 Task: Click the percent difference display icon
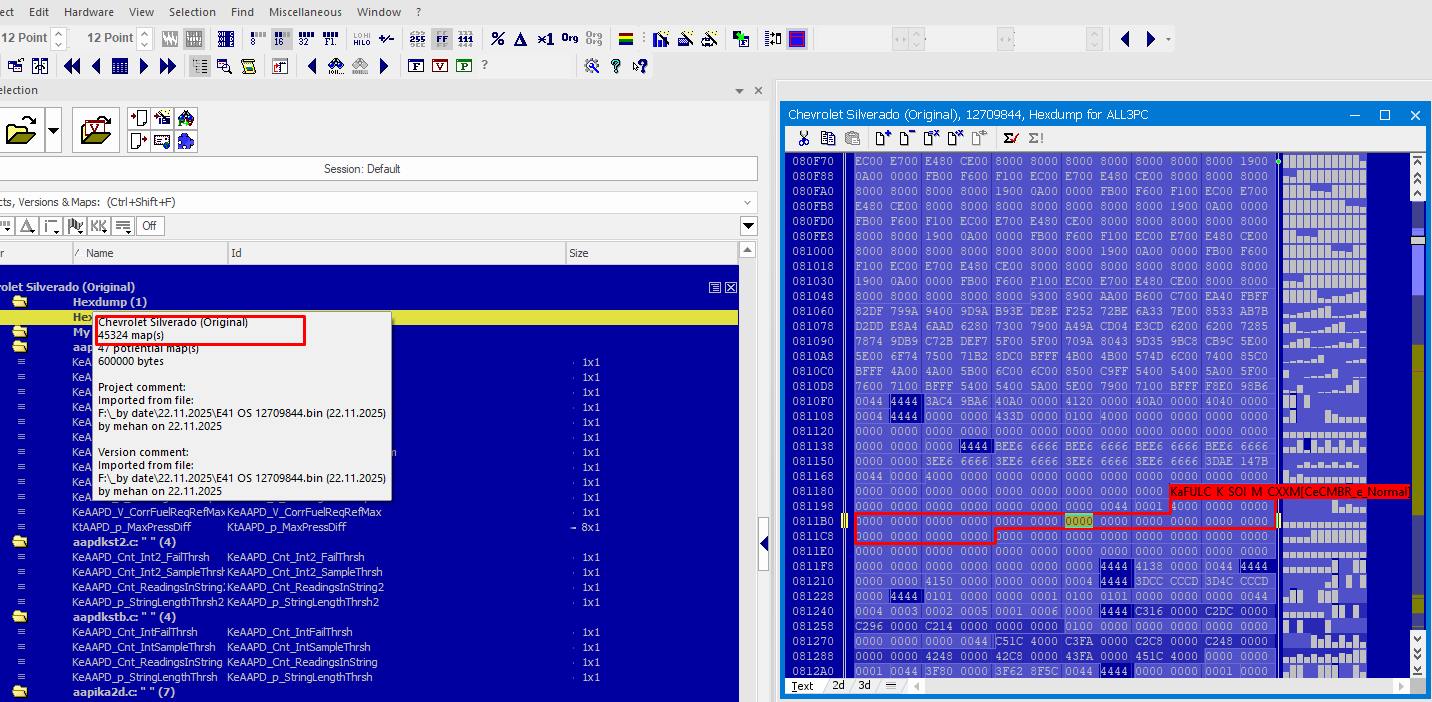point(497,39)
